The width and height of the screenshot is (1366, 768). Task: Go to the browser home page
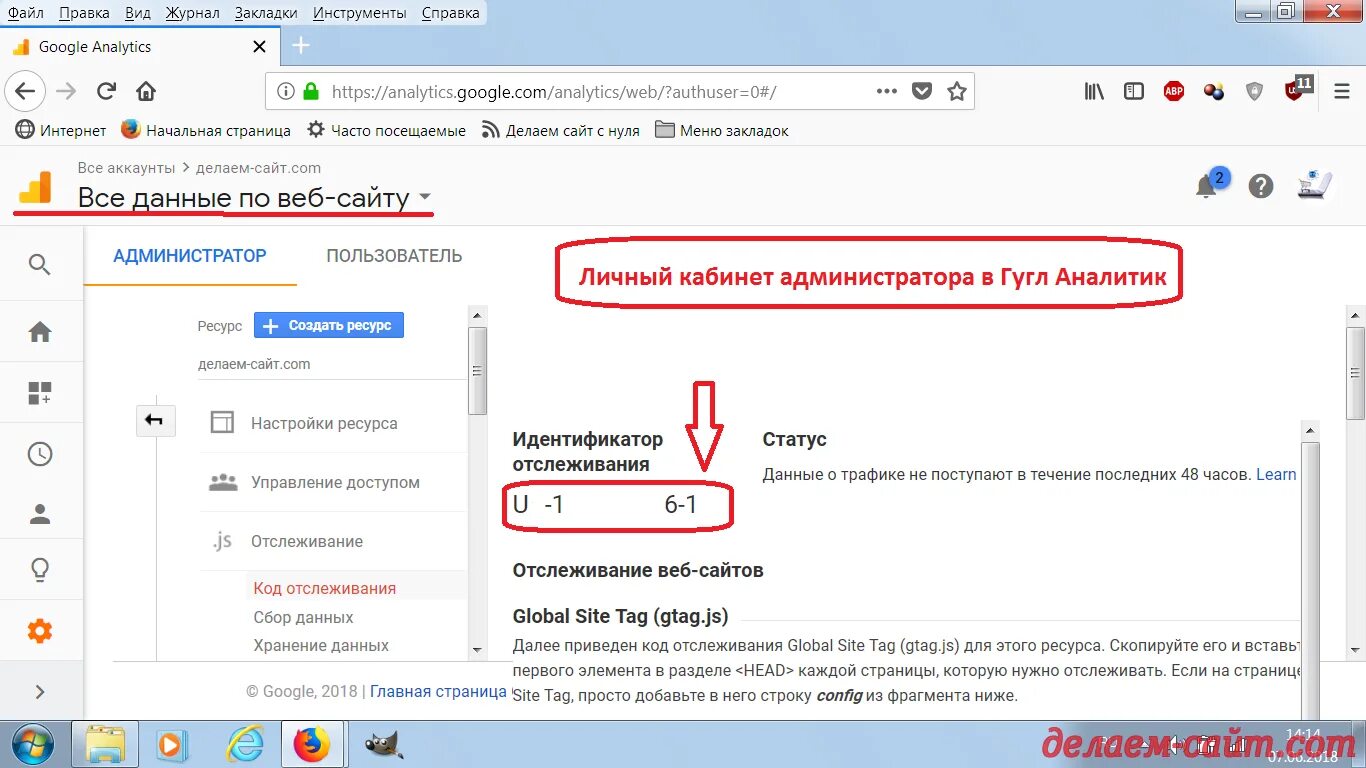[x=146, y=91]
